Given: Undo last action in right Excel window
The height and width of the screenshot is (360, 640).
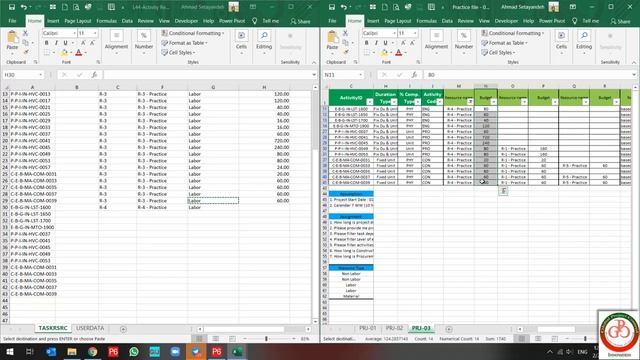Looking at the screenshot, I should point(344,7).
